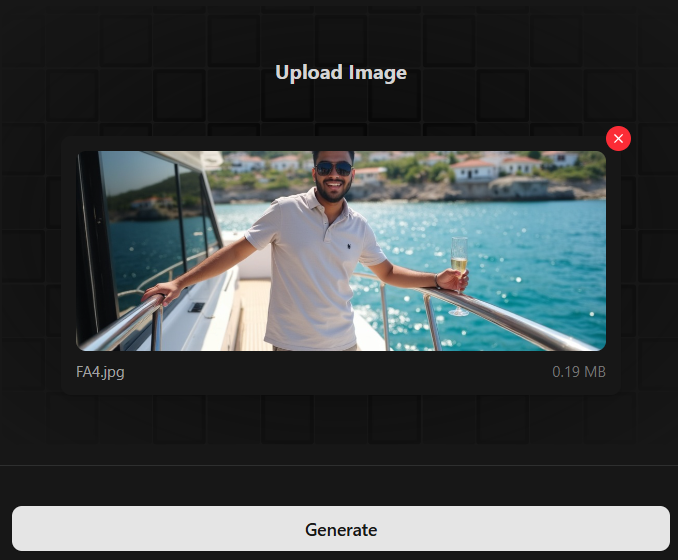Click the Upload Image heading
Image resolution: width=678 pixels, height=560 pixels.
pos(340,73)
